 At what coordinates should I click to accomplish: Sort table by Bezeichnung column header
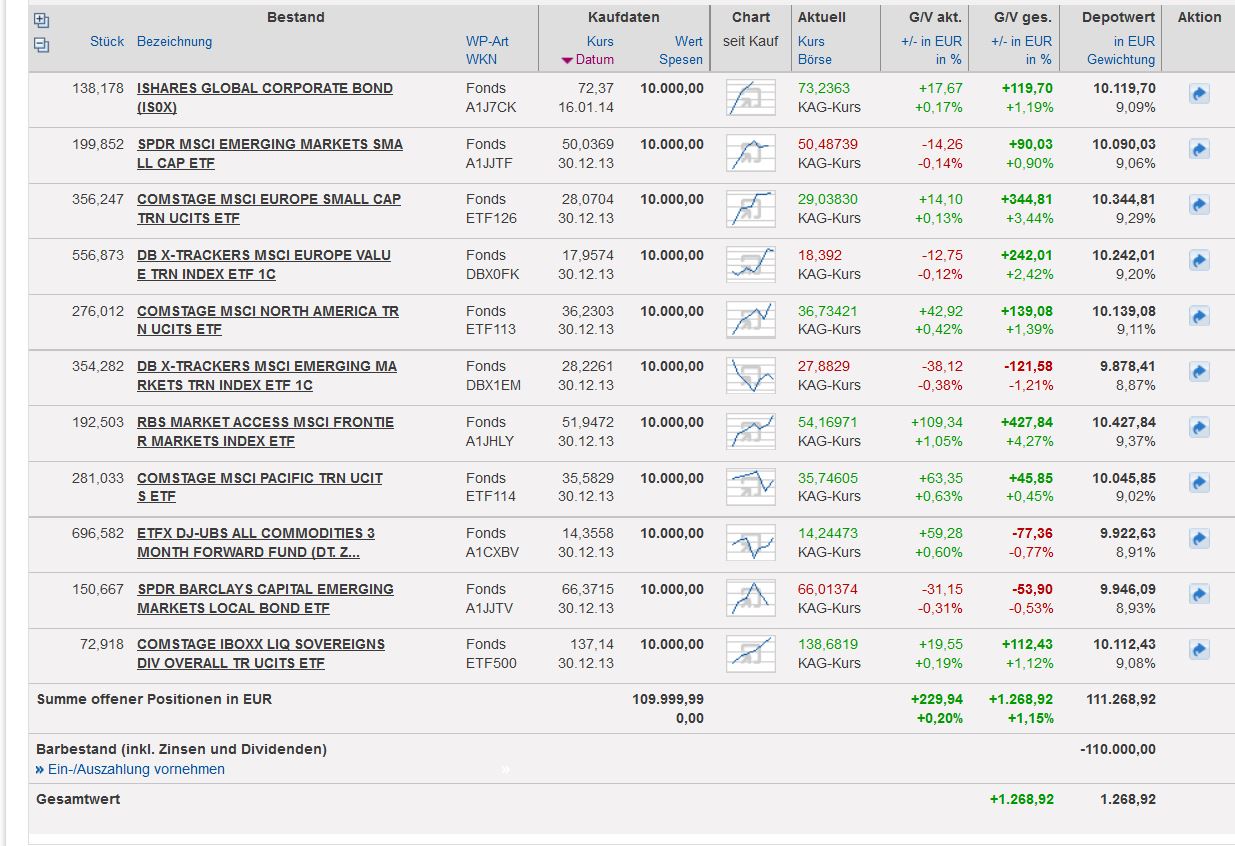click(174, 42)
